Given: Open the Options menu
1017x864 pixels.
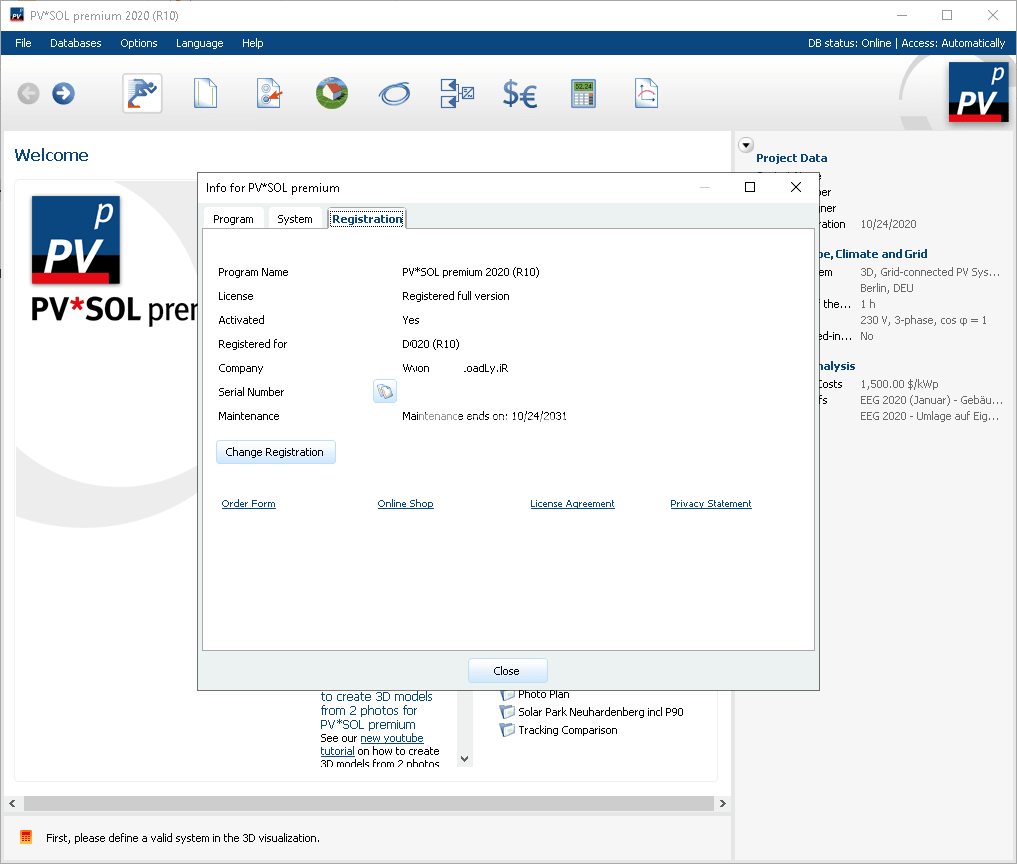Looking at the screenshot, I should click(x=139, y=43).
